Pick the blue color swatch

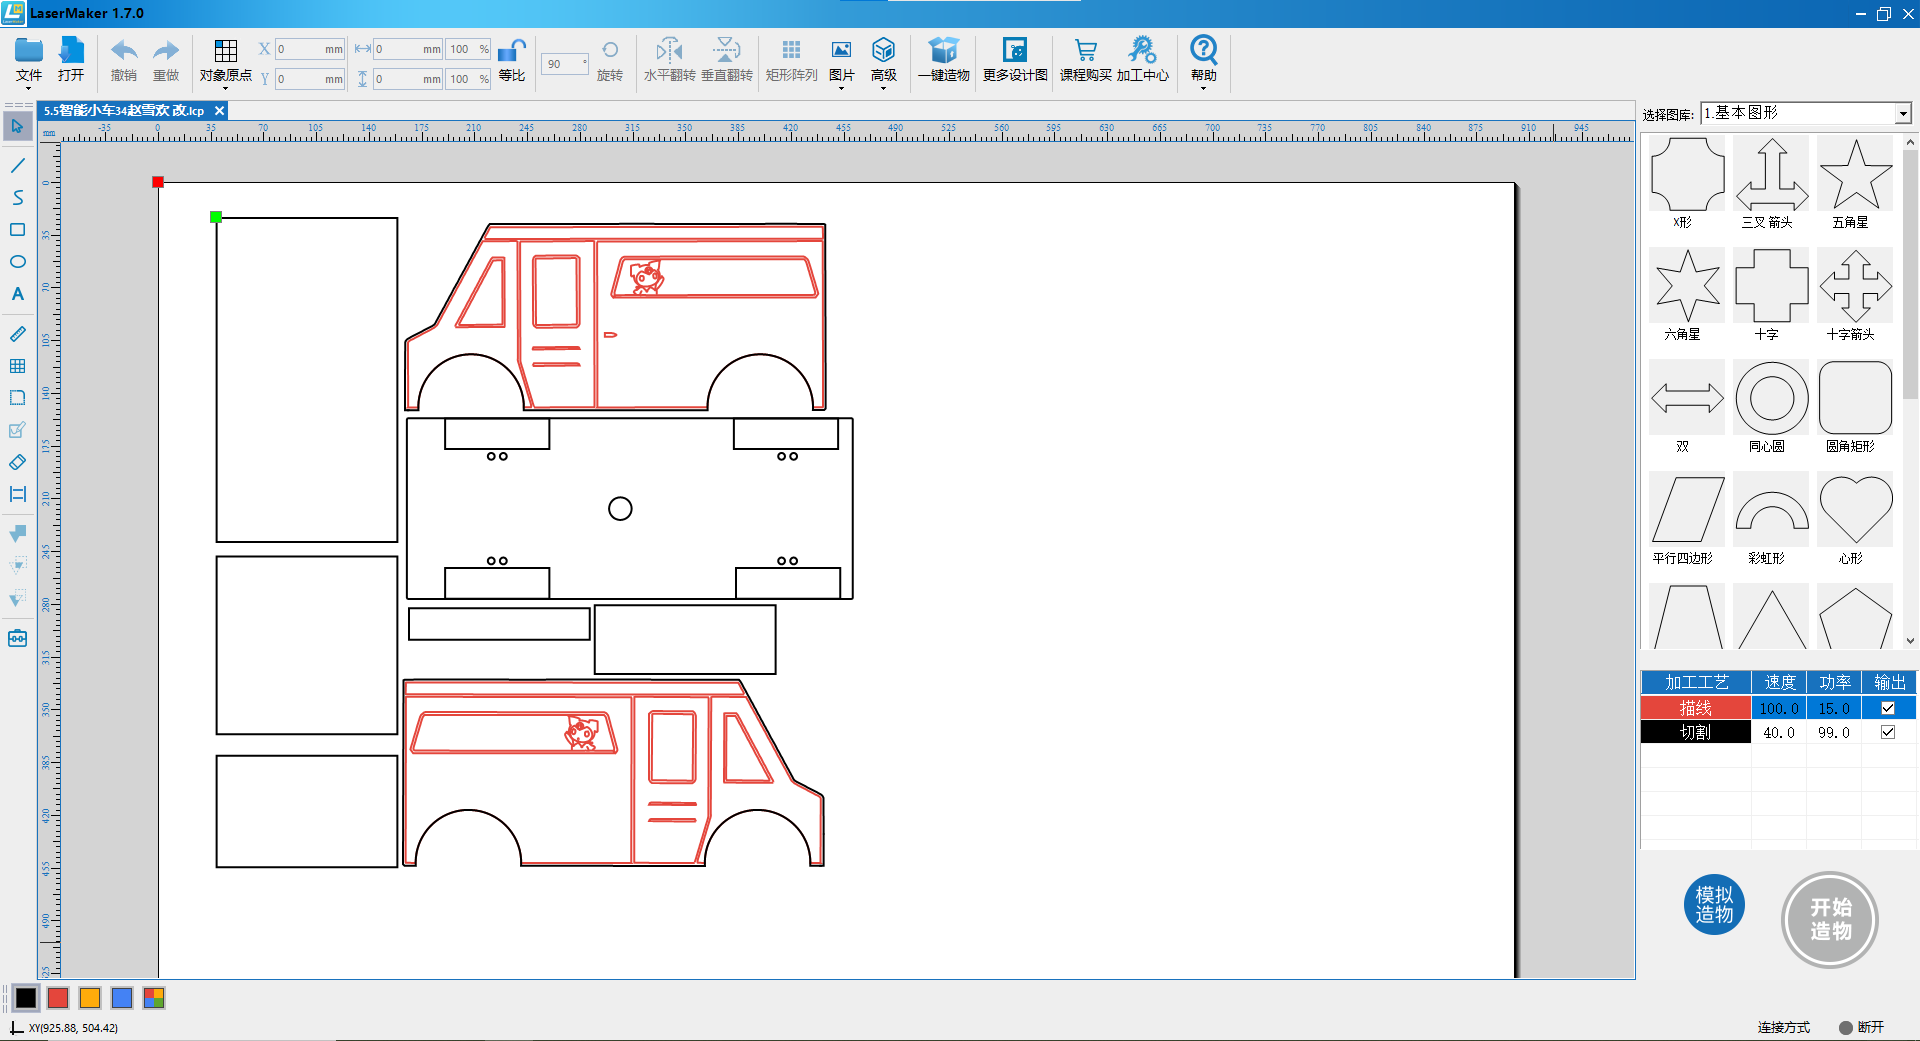point(122,997)
